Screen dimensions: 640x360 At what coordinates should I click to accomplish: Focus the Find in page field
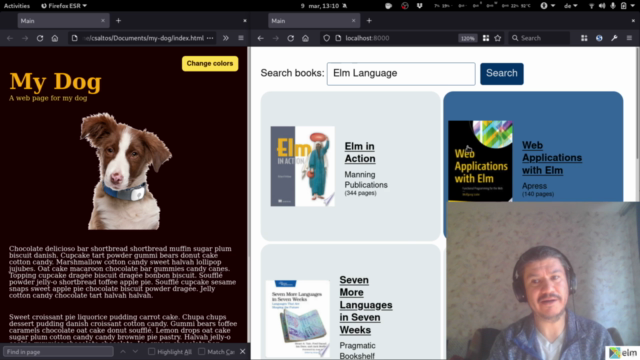click(58, 351)
